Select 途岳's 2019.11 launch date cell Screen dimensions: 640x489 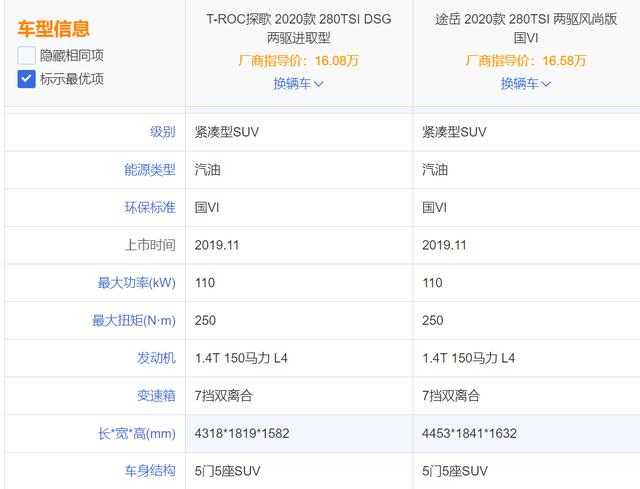(527, 245)
